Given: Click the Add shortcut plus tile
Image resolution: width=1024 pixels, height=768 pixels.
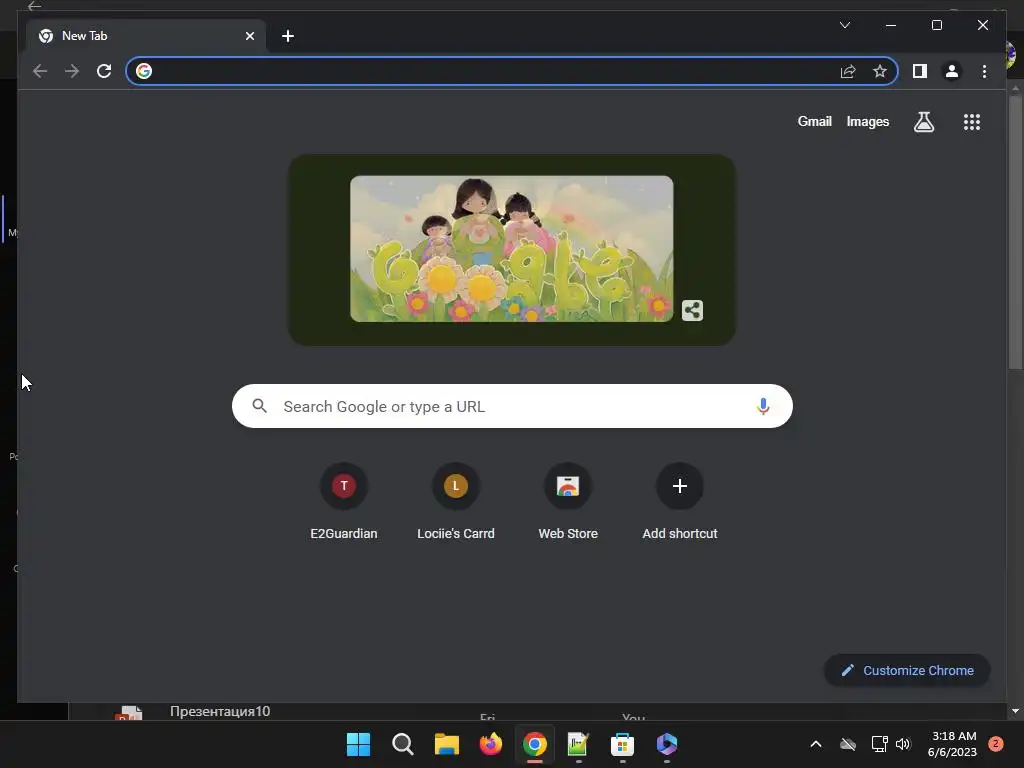Looking at the screenshot, I should coord(680,501).
